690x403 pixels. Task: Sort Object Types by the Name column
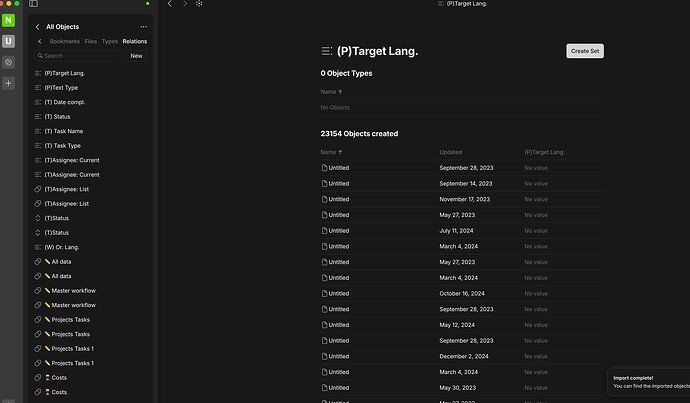click(x=331, y=92)
